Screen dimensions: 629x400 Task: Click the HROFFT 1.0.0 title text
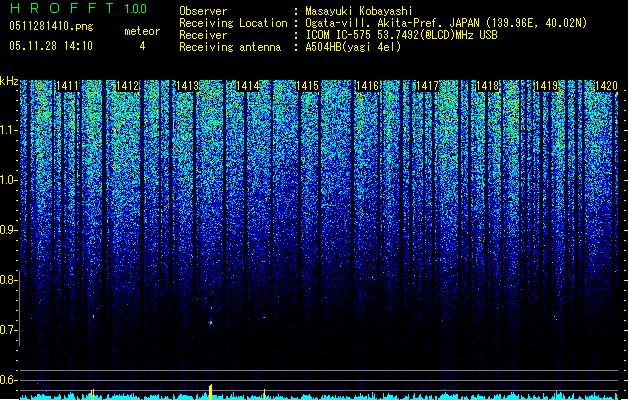(x=78, y=8)
